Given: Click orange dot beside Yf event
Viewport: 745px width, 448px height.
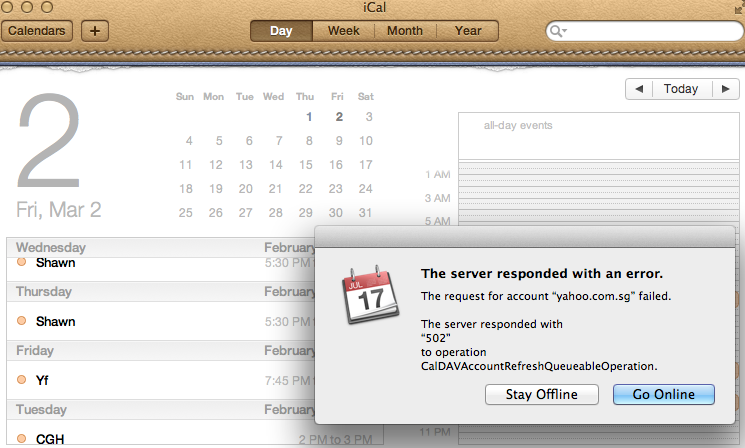Looking at the screenshot, I should pos(21,380).
